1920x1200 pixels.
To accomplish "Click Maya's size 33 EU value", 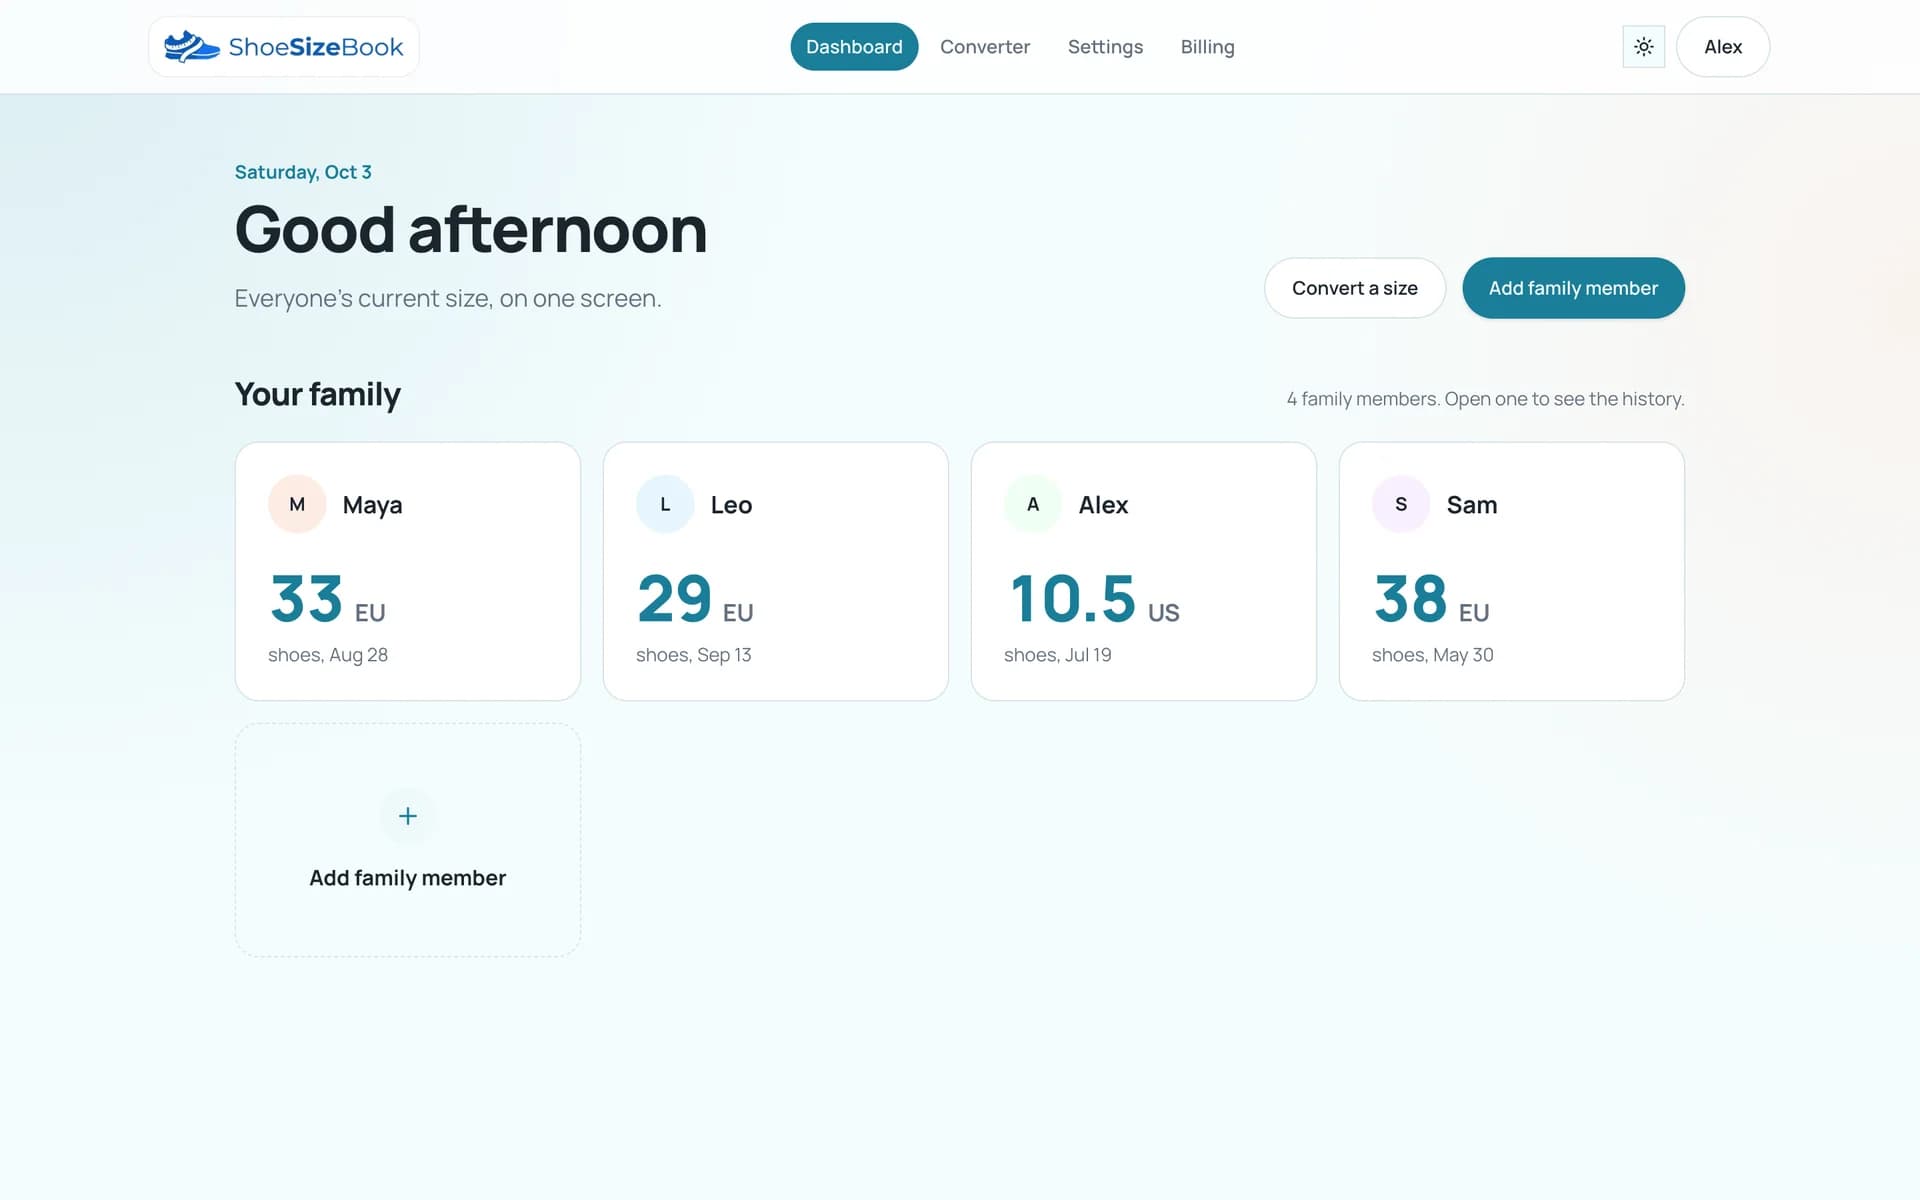I will (327, 599).
